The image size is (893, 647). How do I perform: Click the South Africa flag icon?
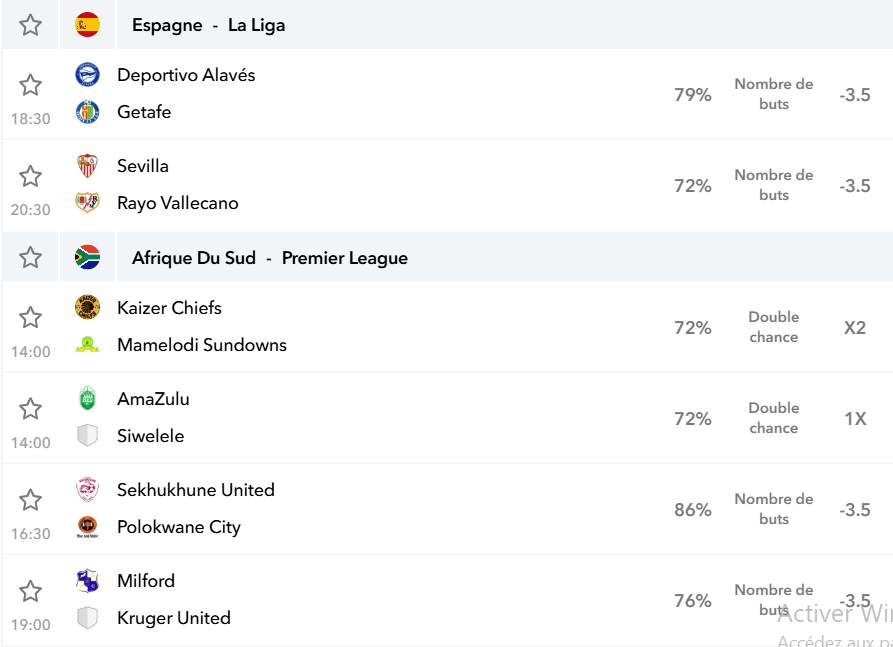87,257
